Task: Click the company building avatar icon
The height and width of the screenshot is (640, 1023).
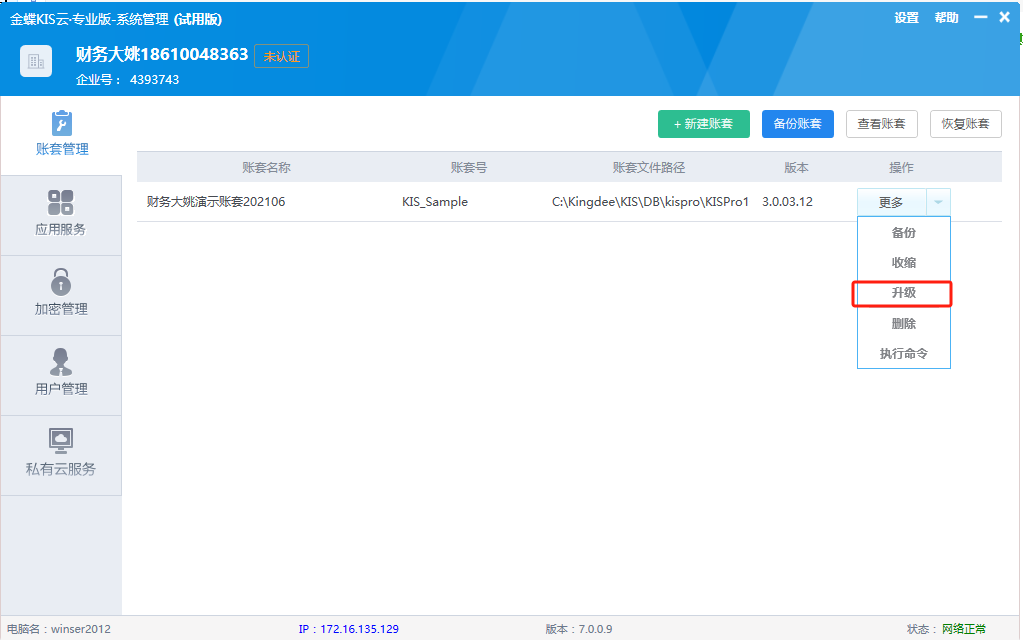Action: pyautogui.click(x=36, y=62)
